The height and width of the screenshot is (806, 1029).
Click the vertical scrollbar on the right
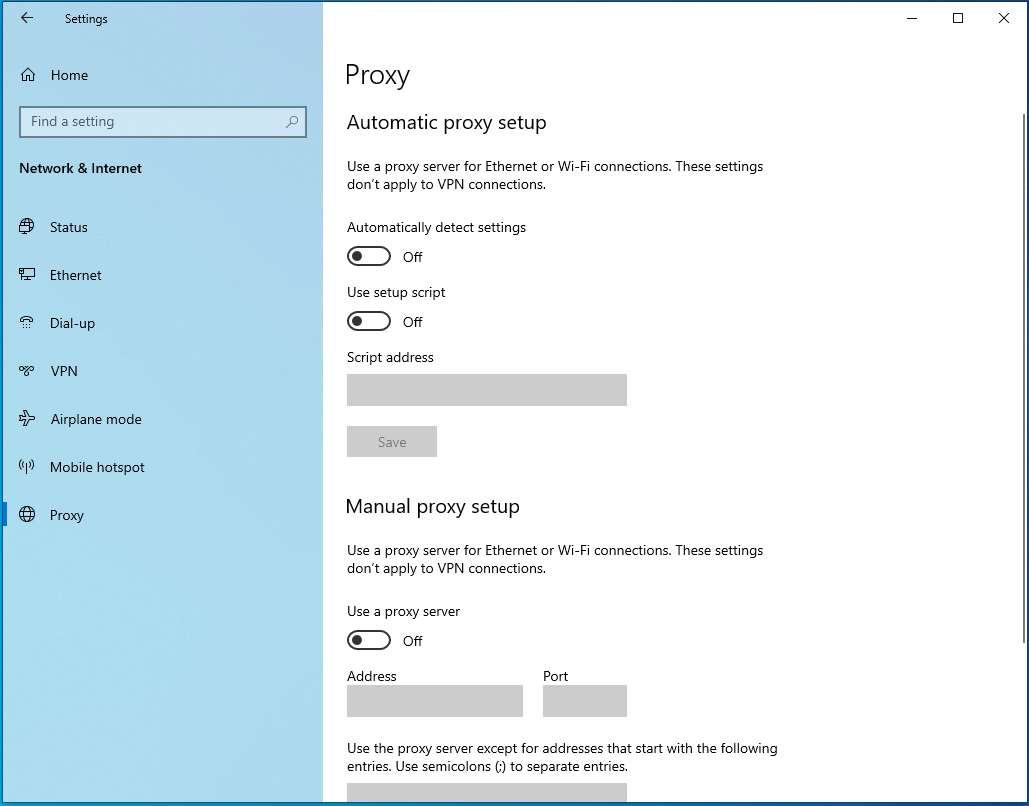[1024, 378]
